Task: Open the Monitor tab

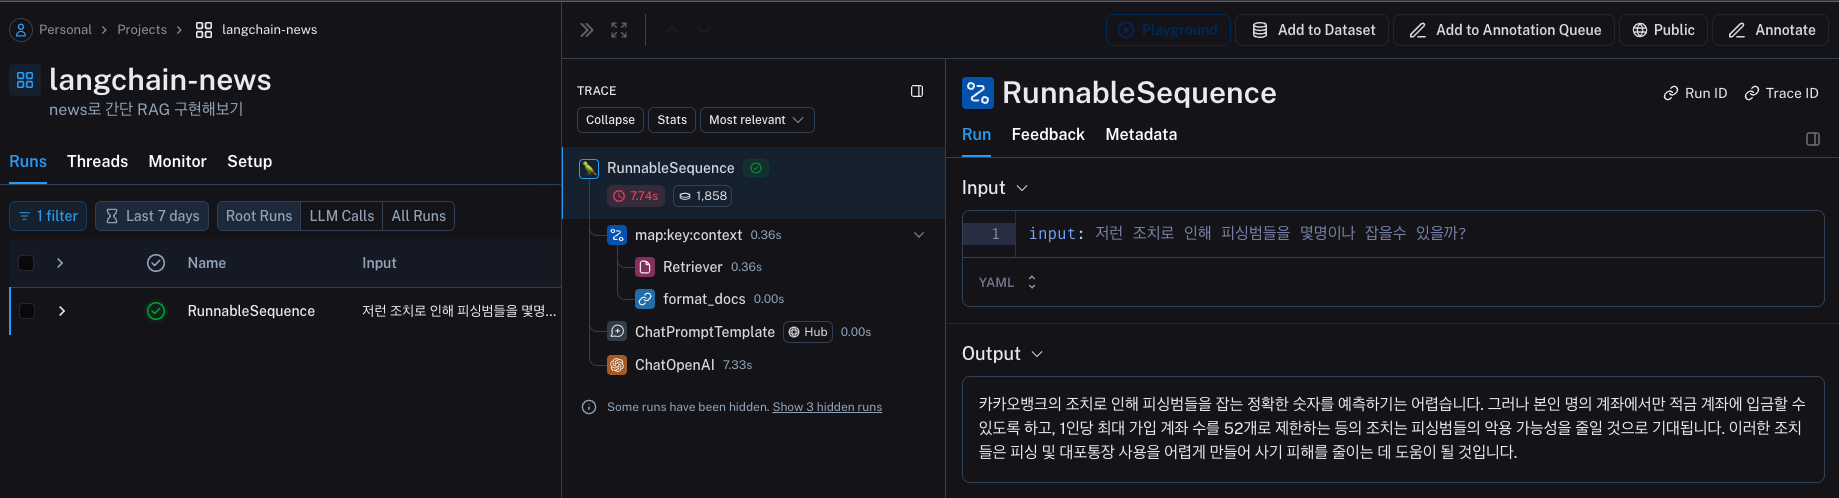Action: coord(177,162)
